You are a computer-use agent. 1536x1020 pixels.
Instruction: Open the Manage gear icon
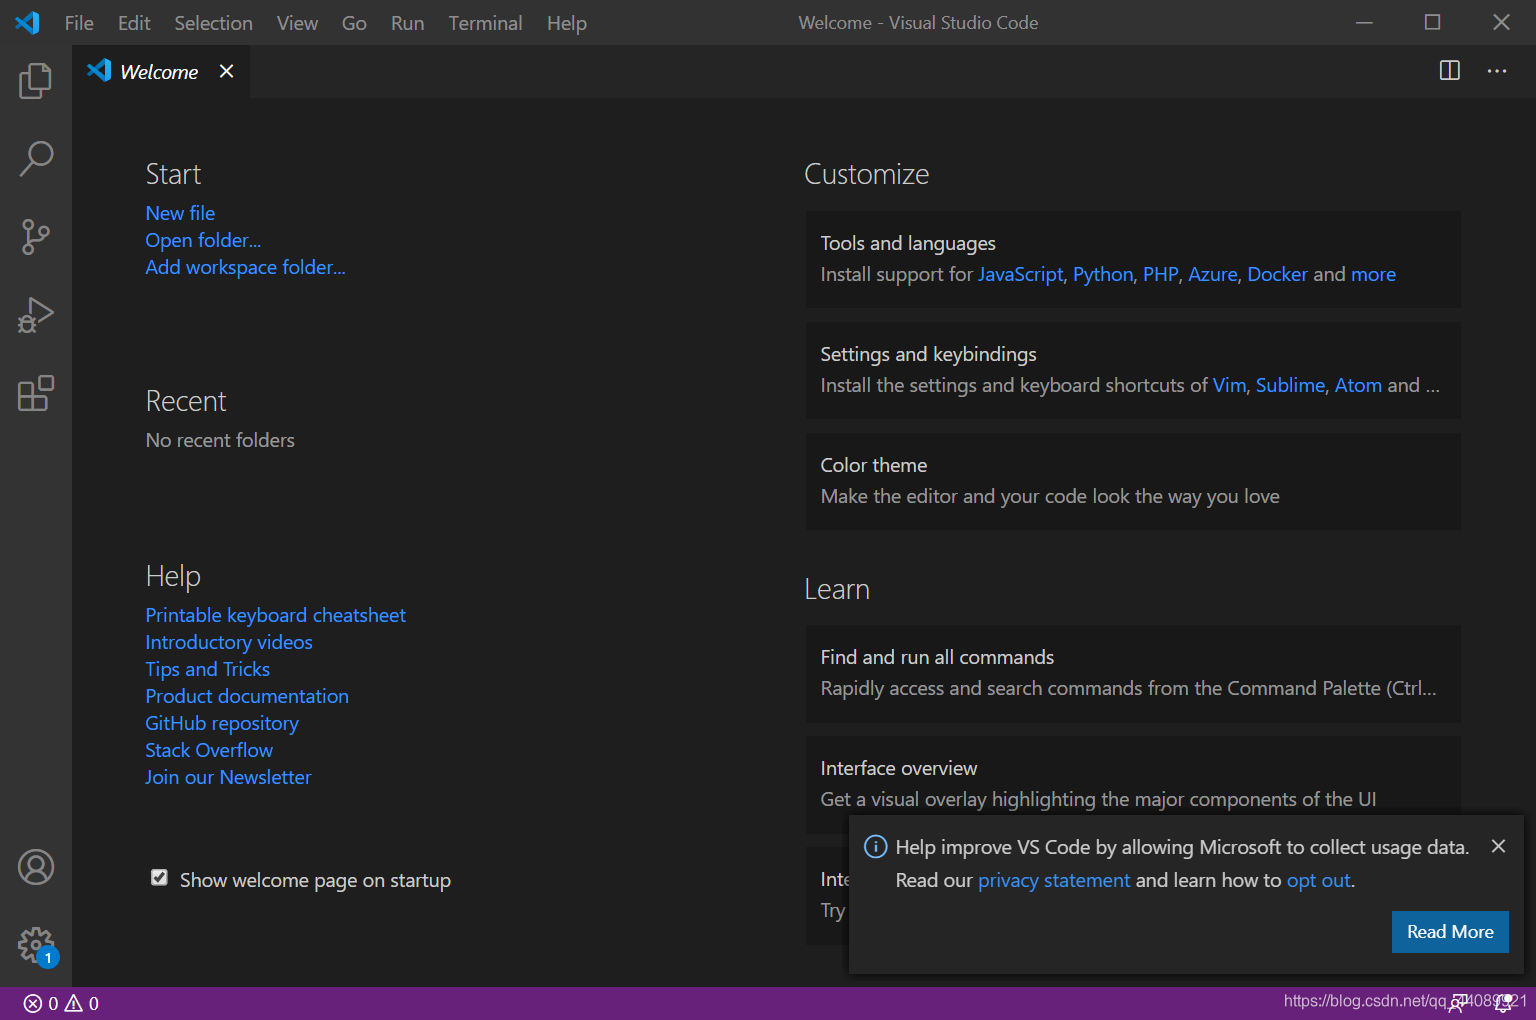(35, 944)
